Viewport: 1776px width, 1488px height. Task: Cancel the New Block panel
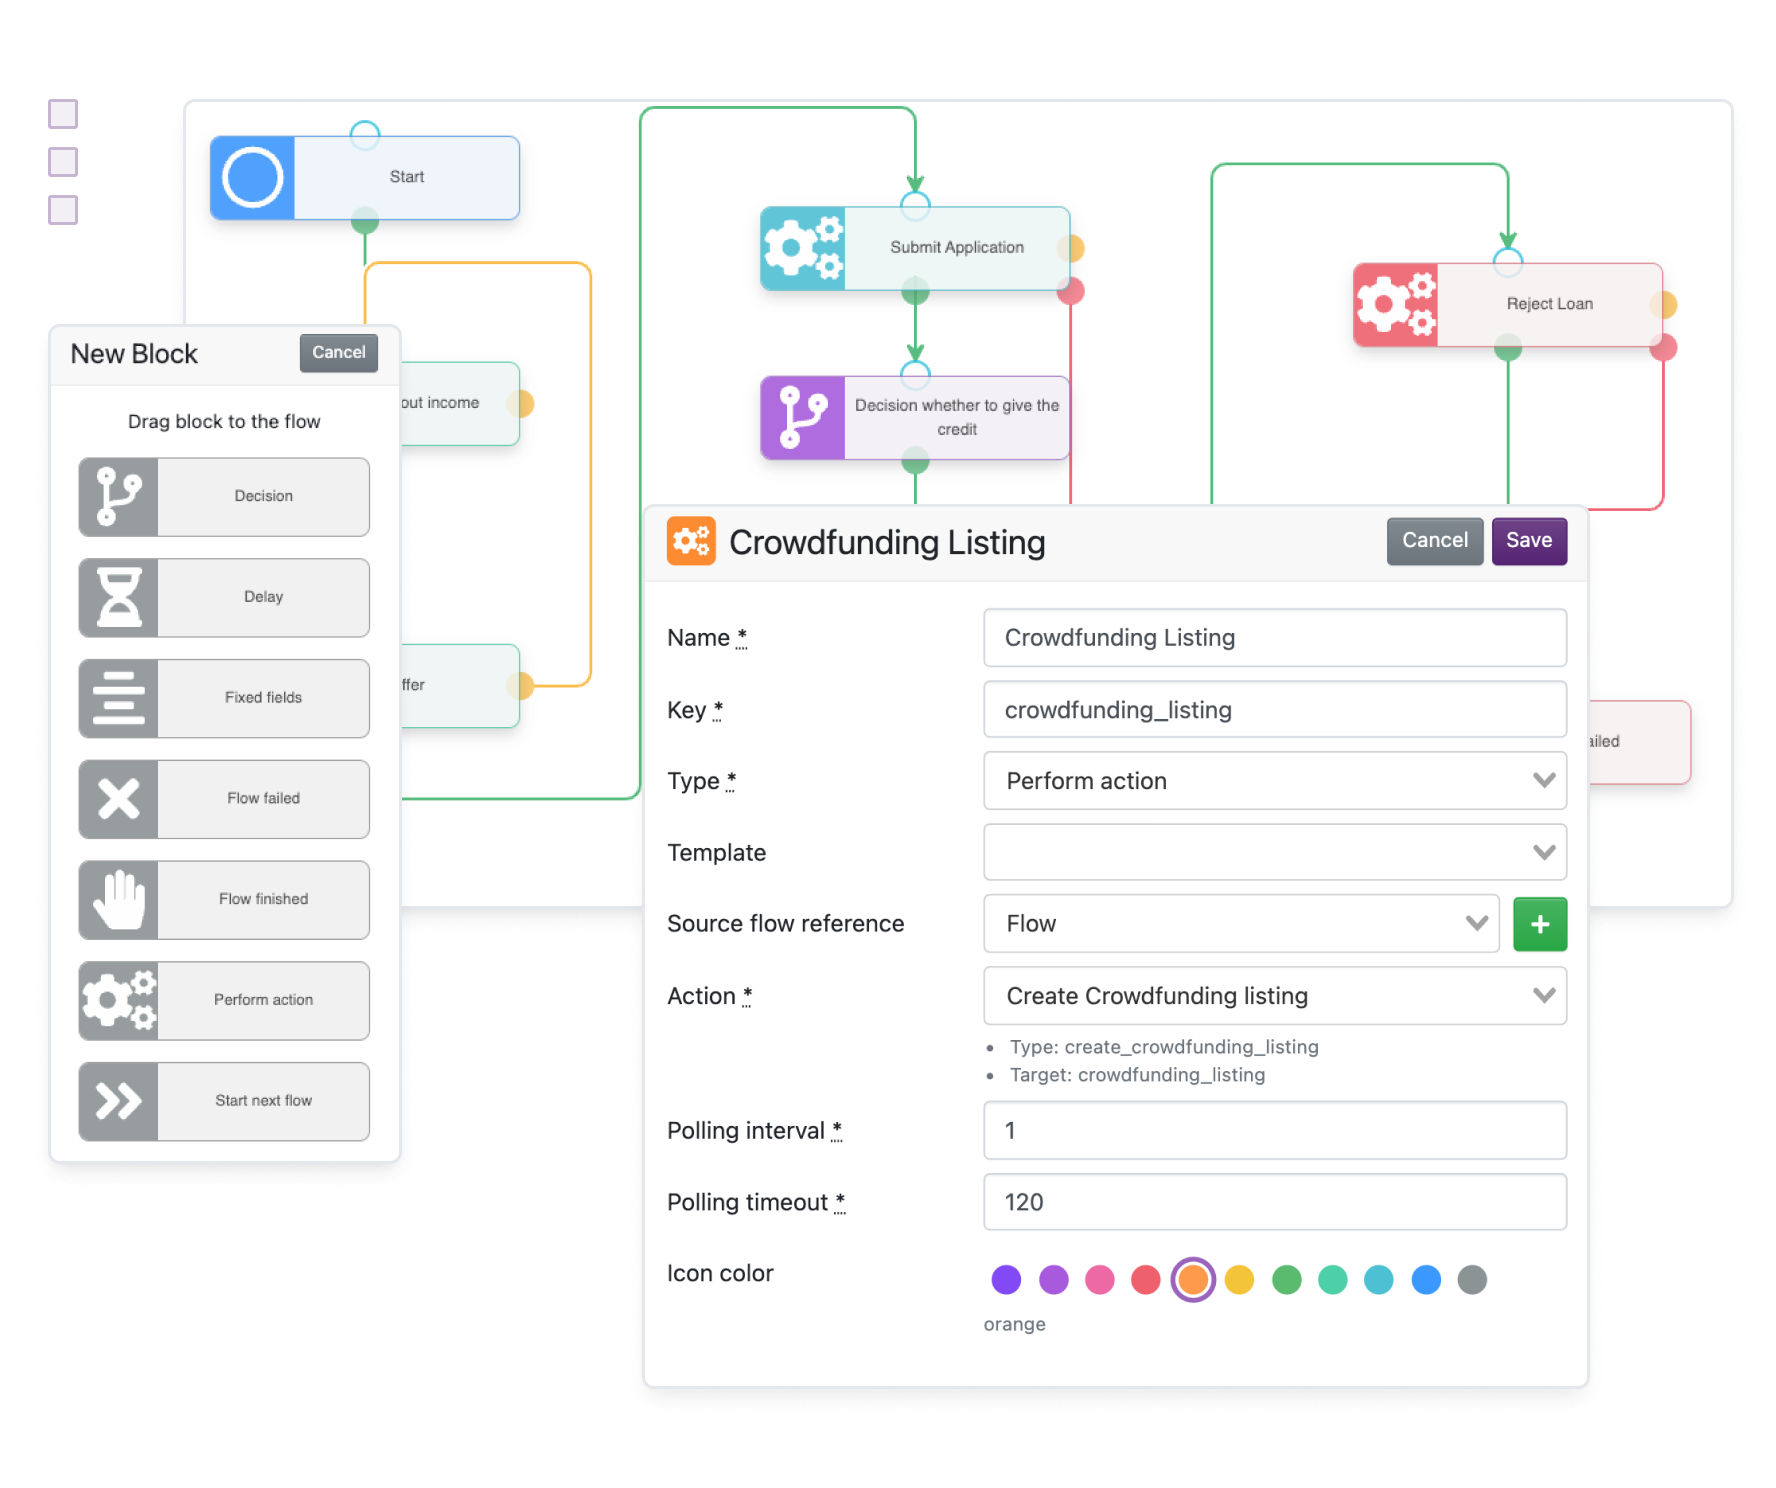[x=338, y=352]
